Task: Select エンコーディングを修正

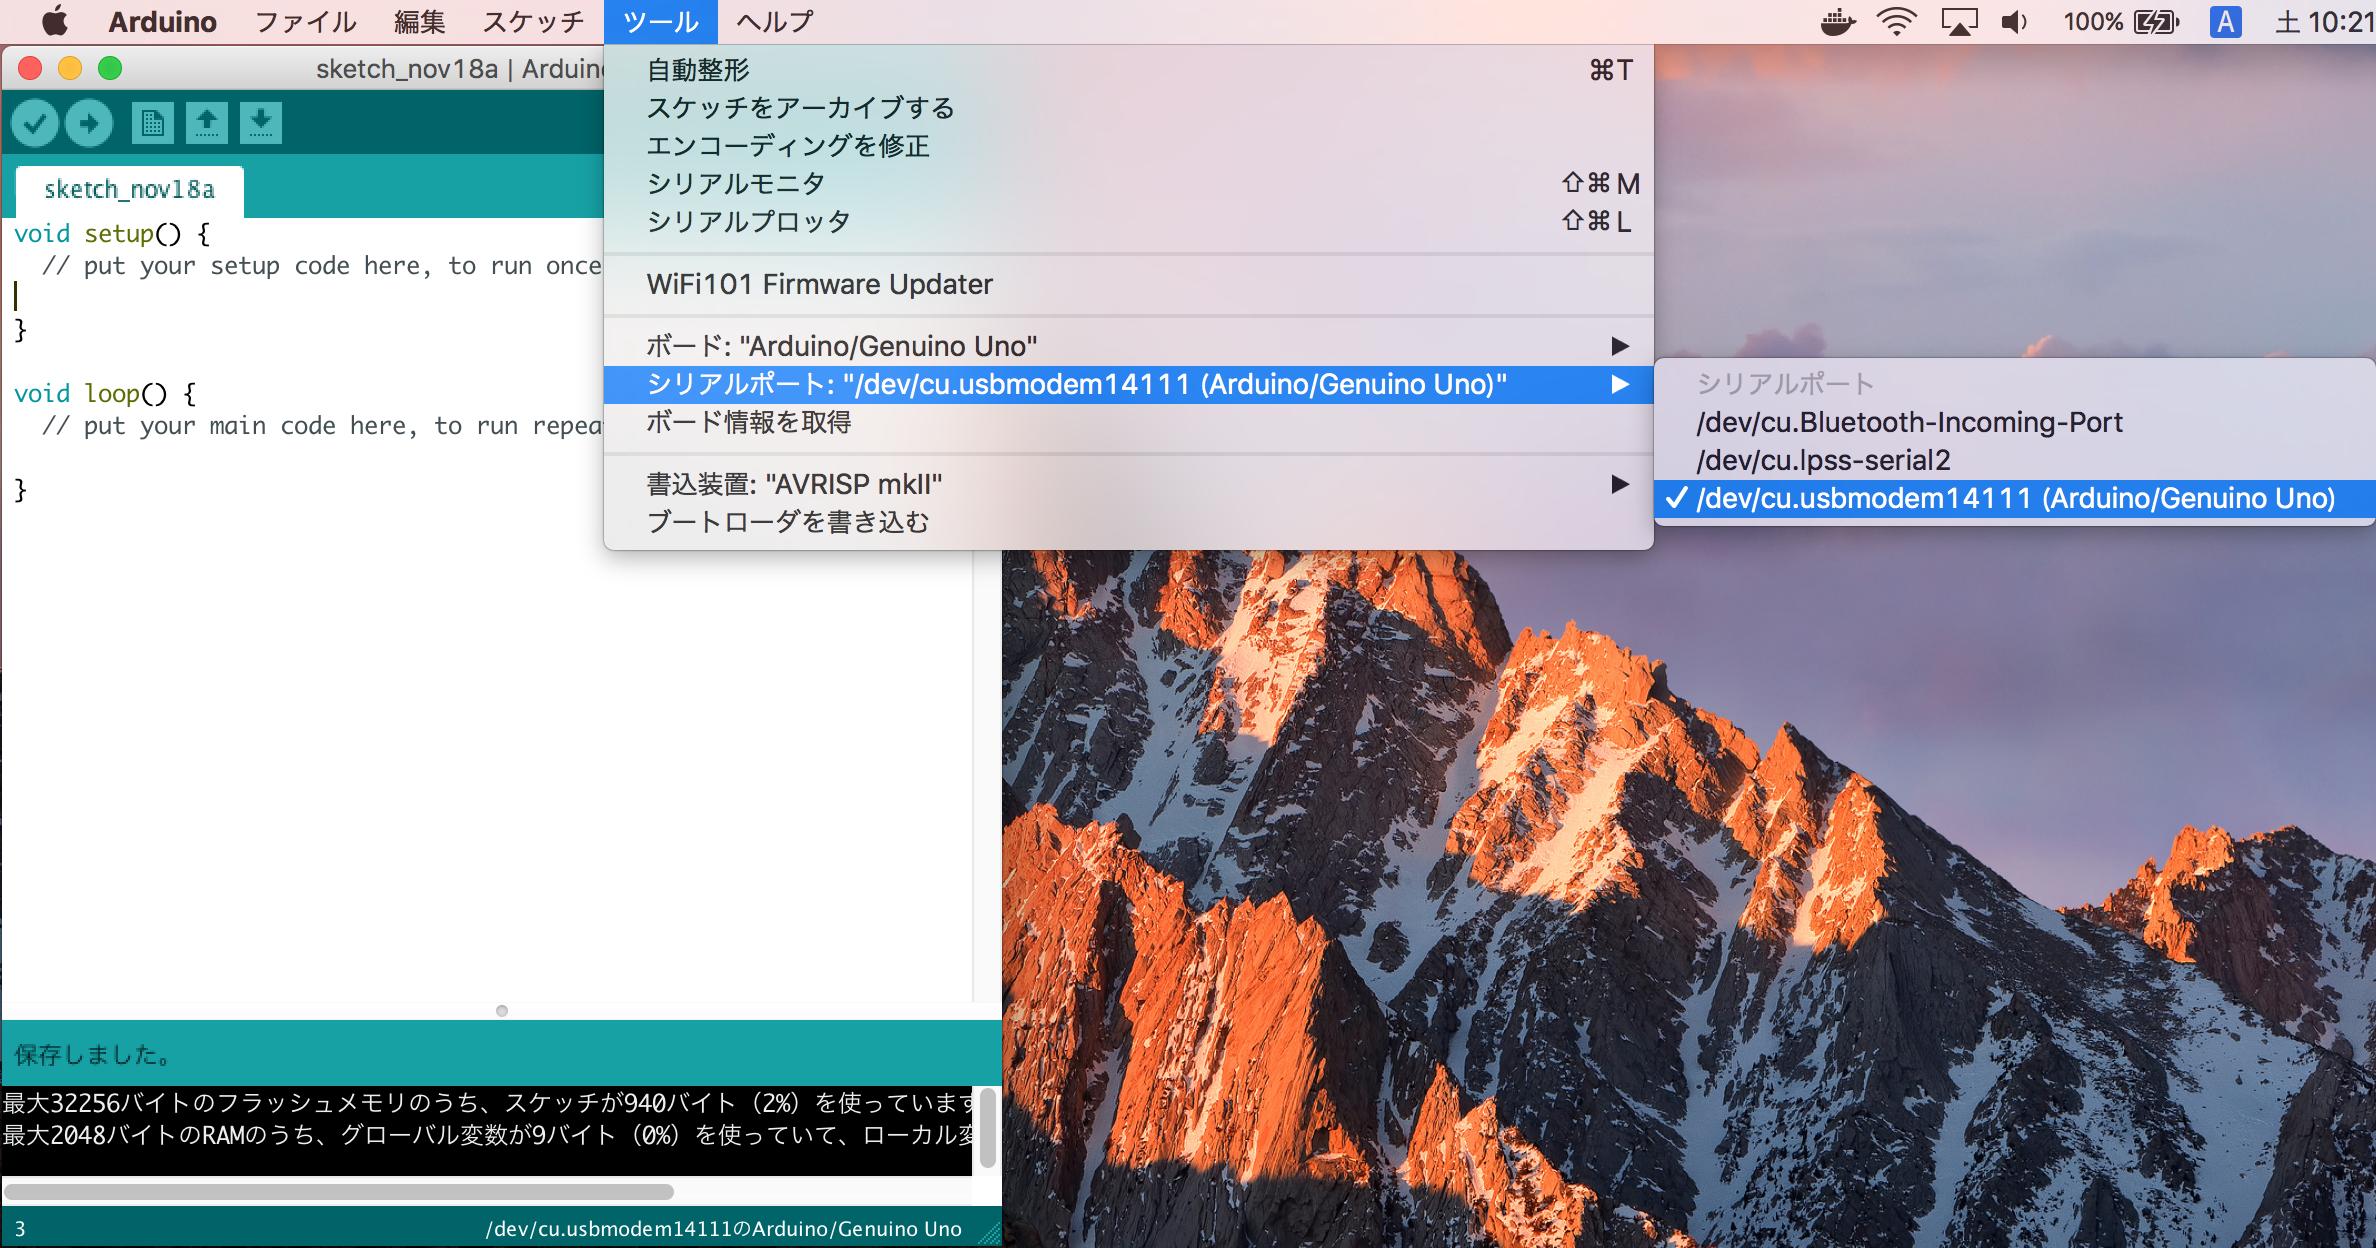Action: click(1128, 146)
